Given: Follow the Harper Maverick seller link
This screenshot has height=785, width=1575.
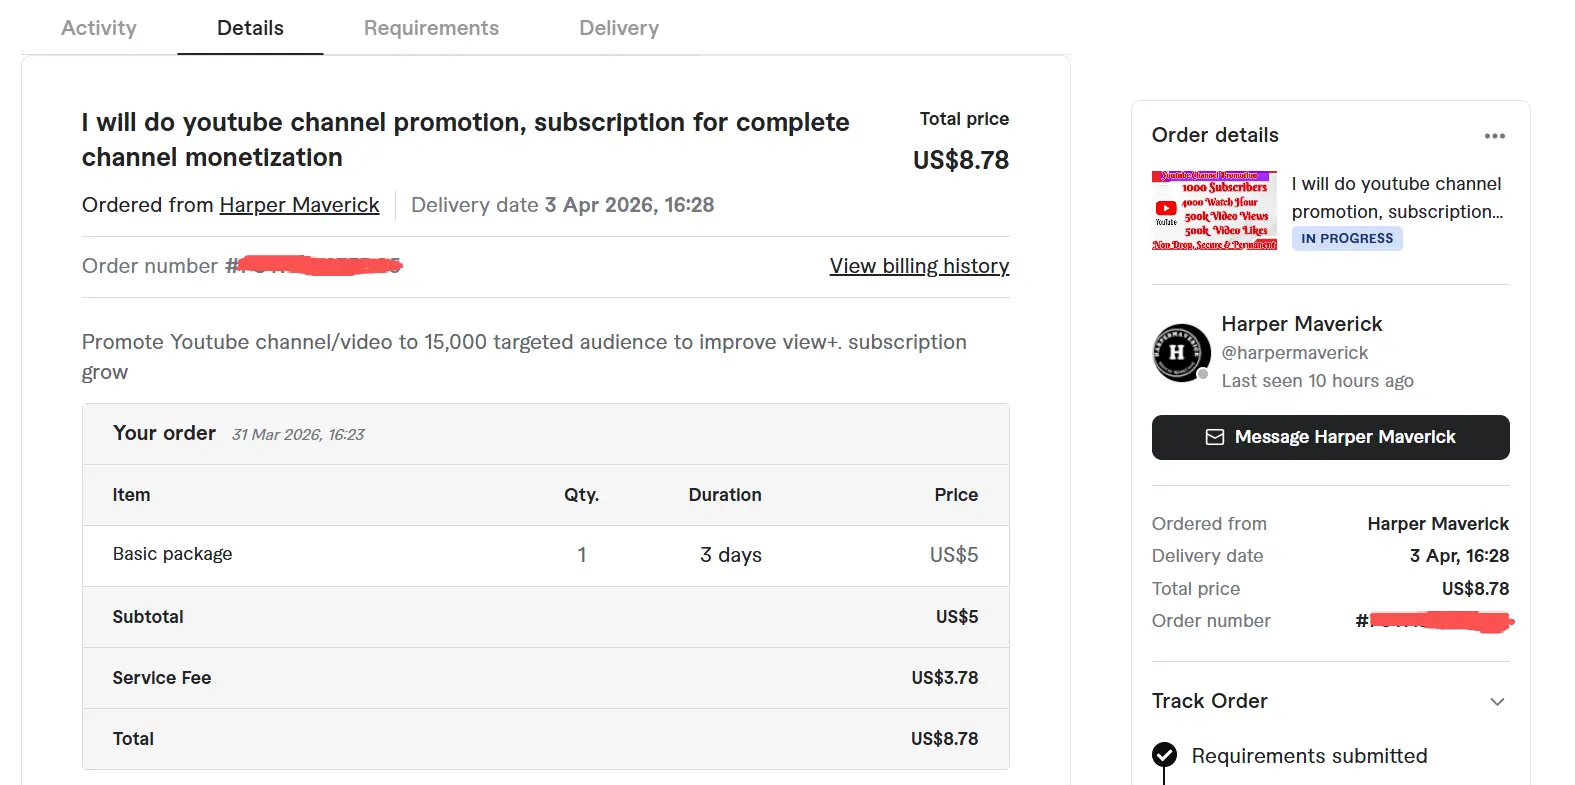Looking at the screenshot, I should click(x=299, y=205).
